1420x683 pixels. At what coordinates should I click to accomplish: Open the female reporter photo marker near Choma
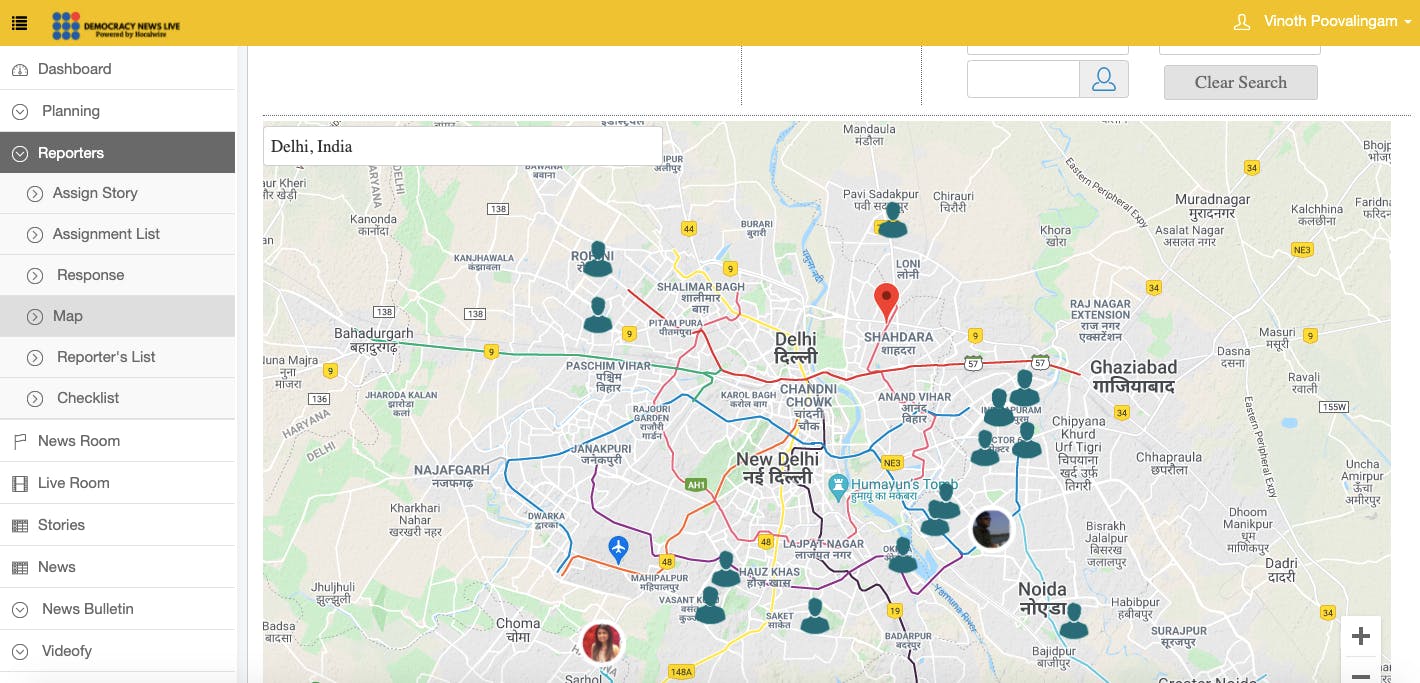pyautogui.click(x=602, y=643)
